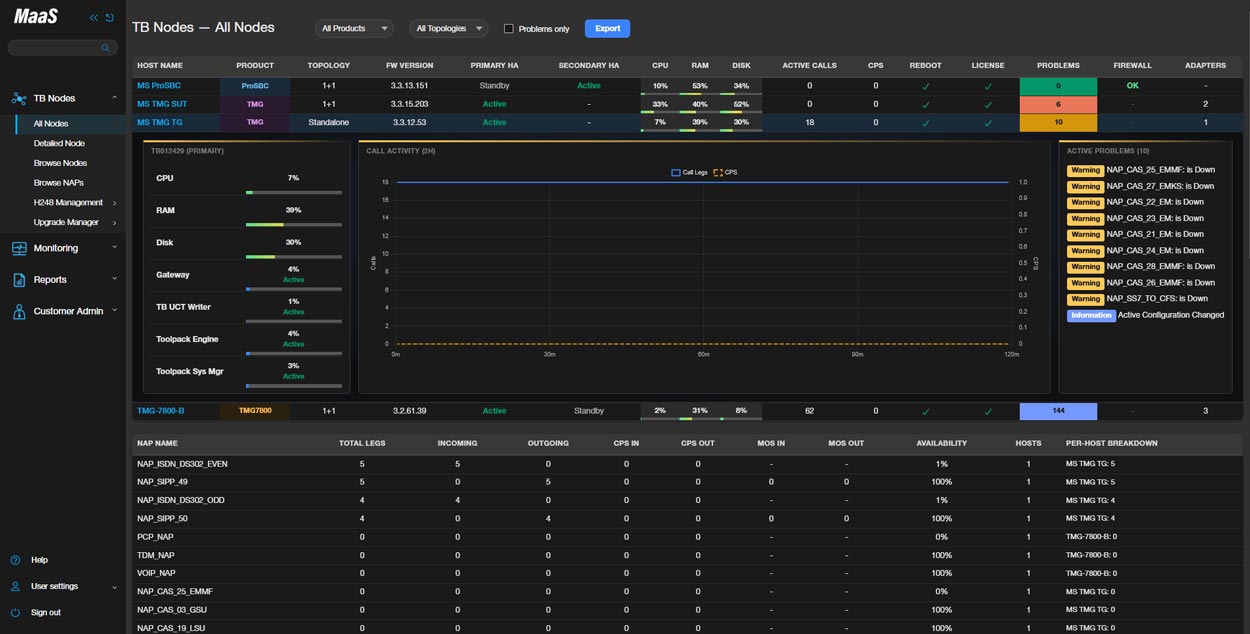Click the MaaS logo
Screen dimensions: 1250x634
36,17
